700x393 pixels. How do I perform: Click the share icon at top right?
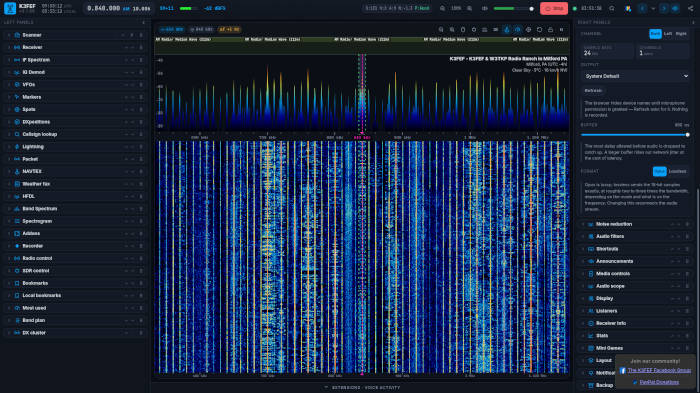coord(691,8)
